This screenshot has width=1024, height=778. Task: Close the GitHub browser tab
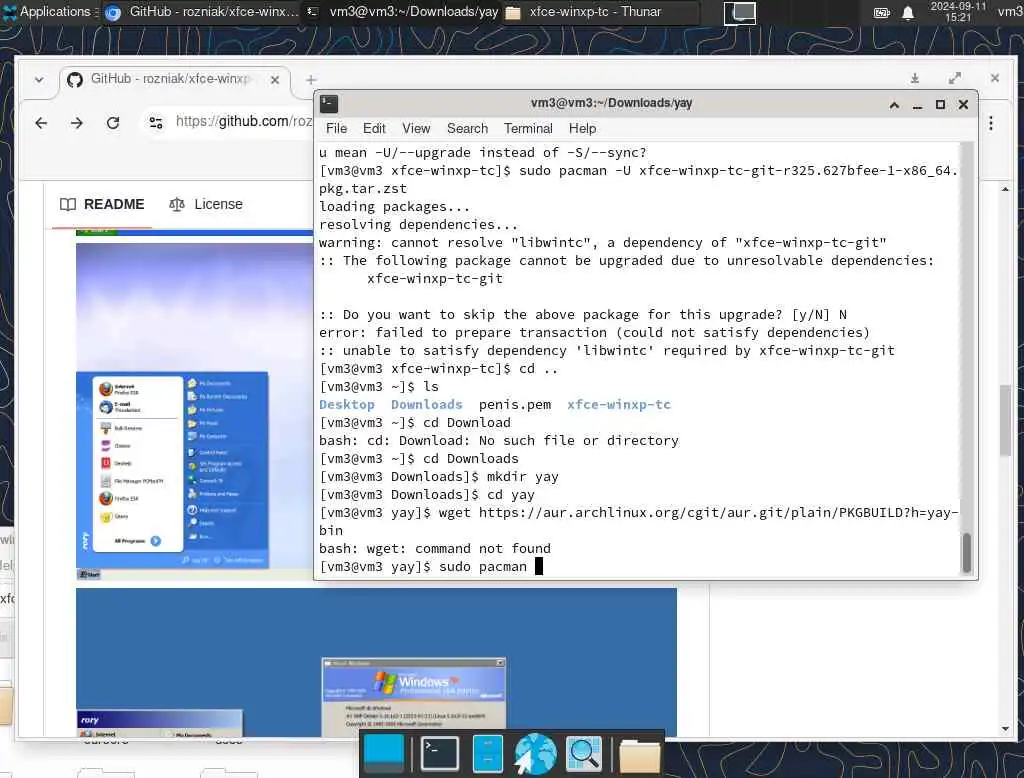tap(275, 80)
